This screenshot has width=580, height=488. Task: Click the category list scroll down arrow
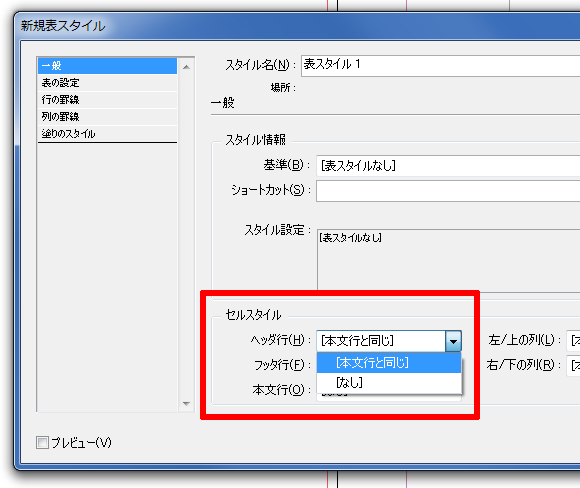186,404
